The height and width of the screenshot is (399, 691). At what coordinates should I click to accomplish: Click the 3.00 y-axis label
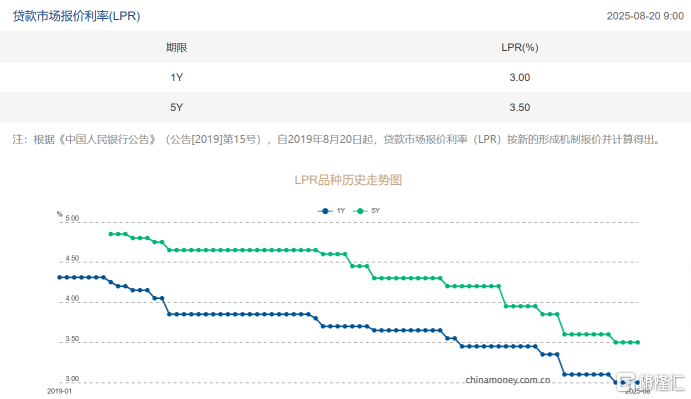tap(72, 379)
